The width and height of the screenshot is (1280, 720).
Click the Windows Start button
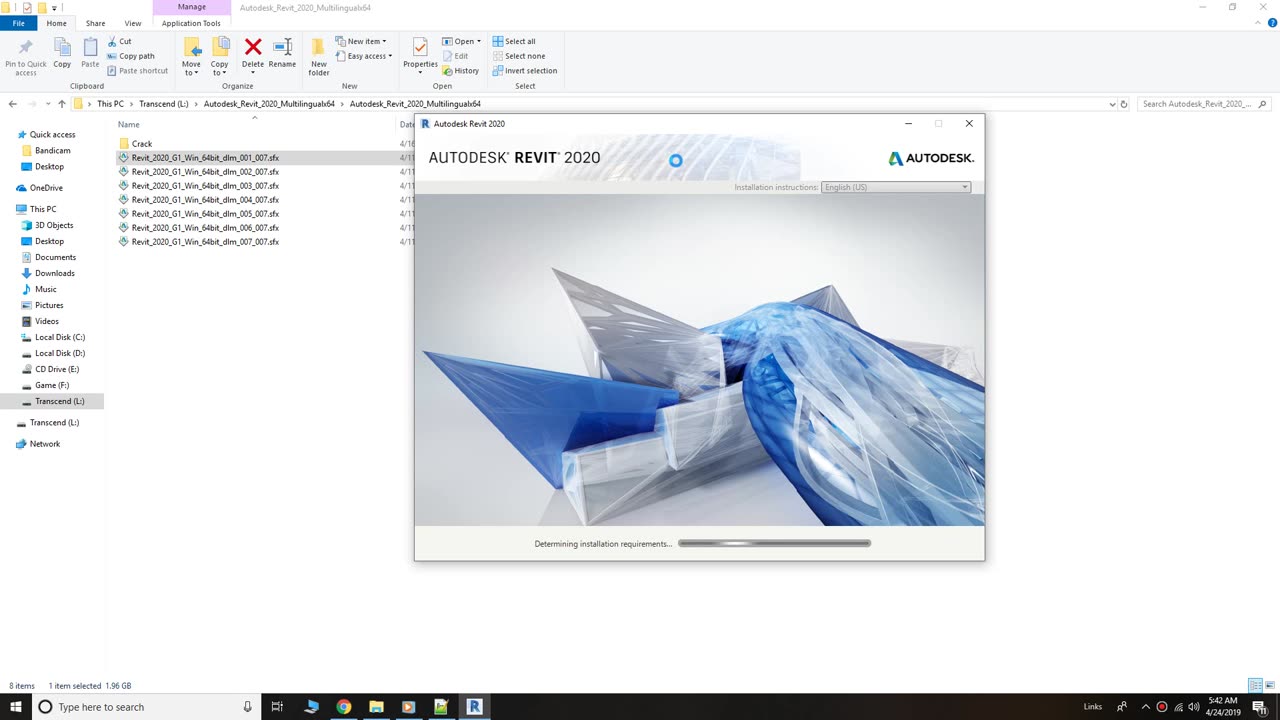tap(16, 707)
